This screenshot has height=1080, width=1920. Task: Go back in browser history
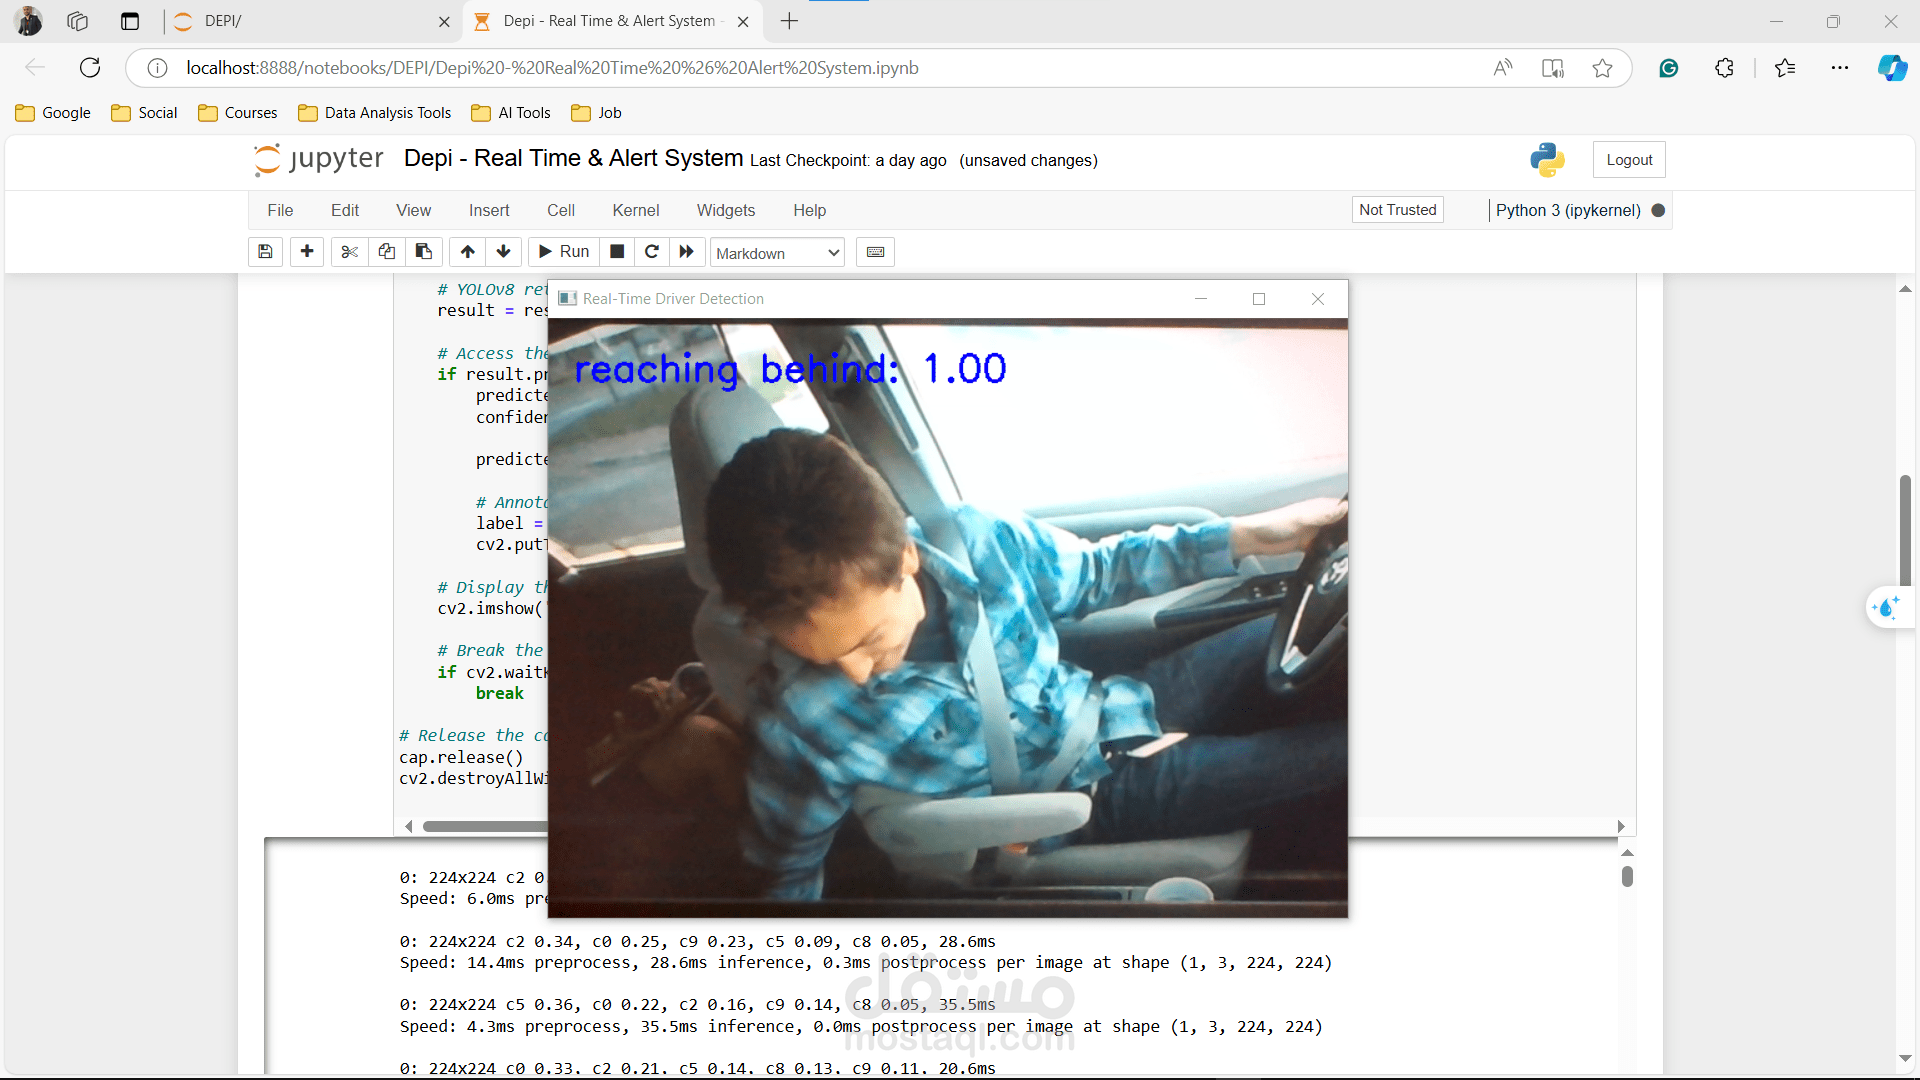[35, 67]
